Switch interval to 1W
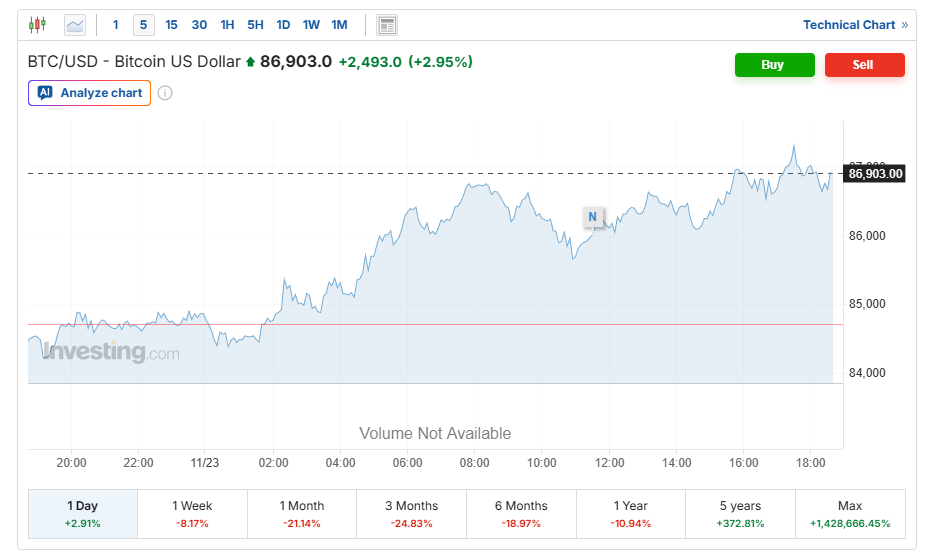Screen dimensions: 929x556 click(311, 25)
